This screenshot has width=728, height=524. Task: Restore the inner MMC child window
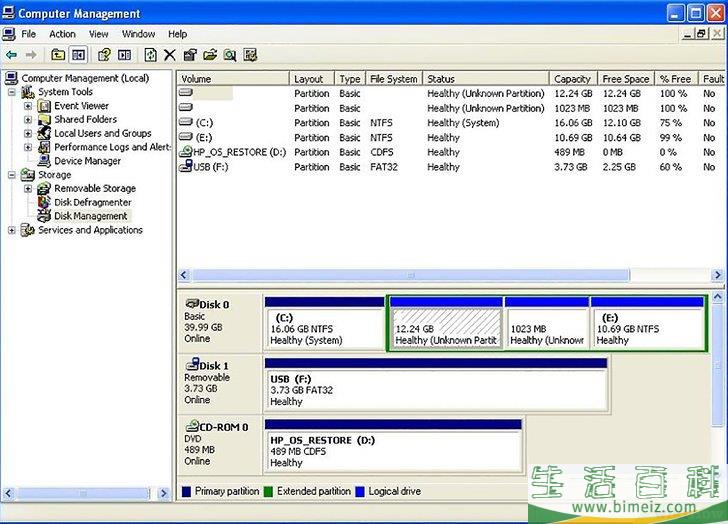(701, 33)
